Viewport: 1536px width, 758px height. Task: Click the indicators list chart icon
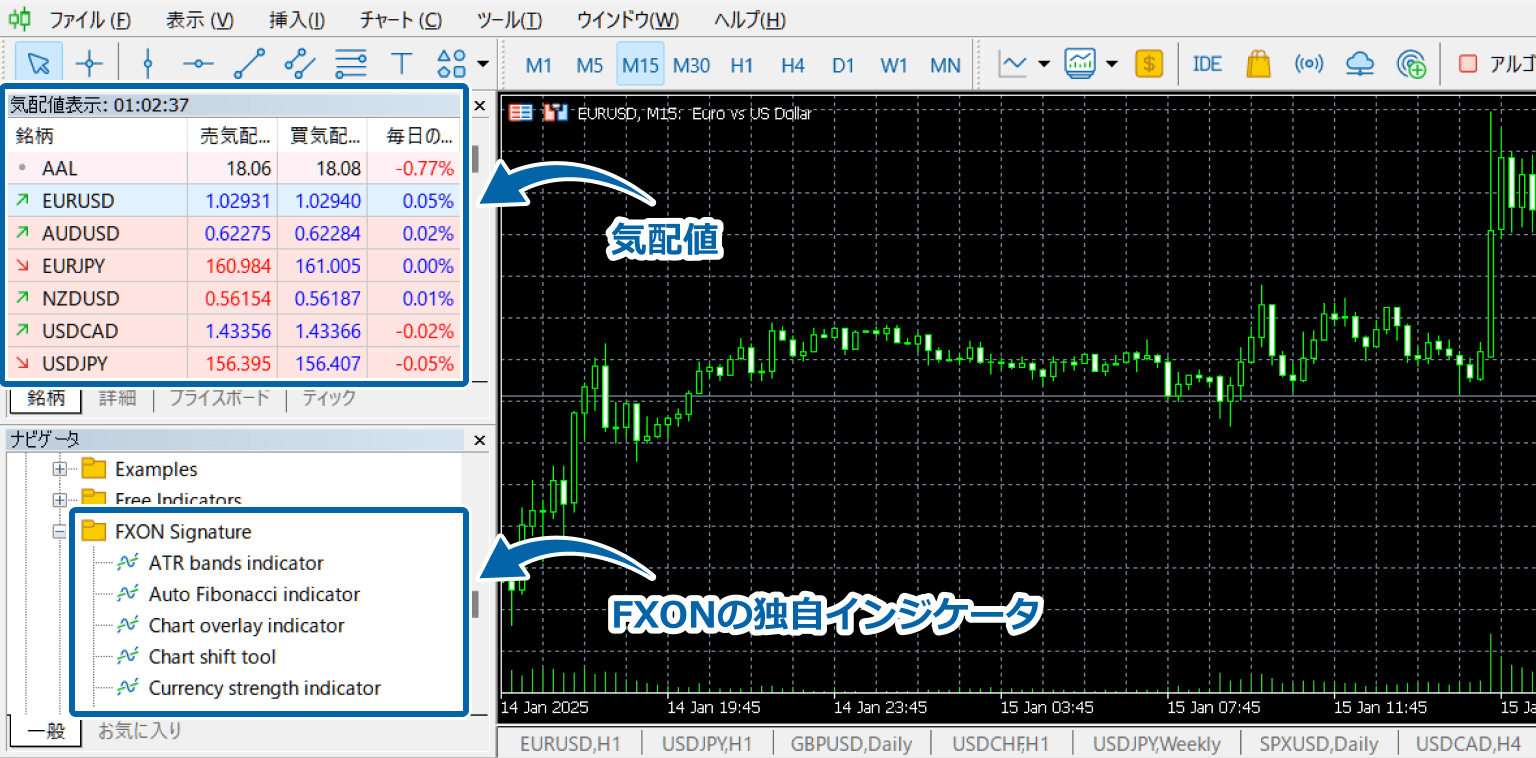tap(1081, 64)
